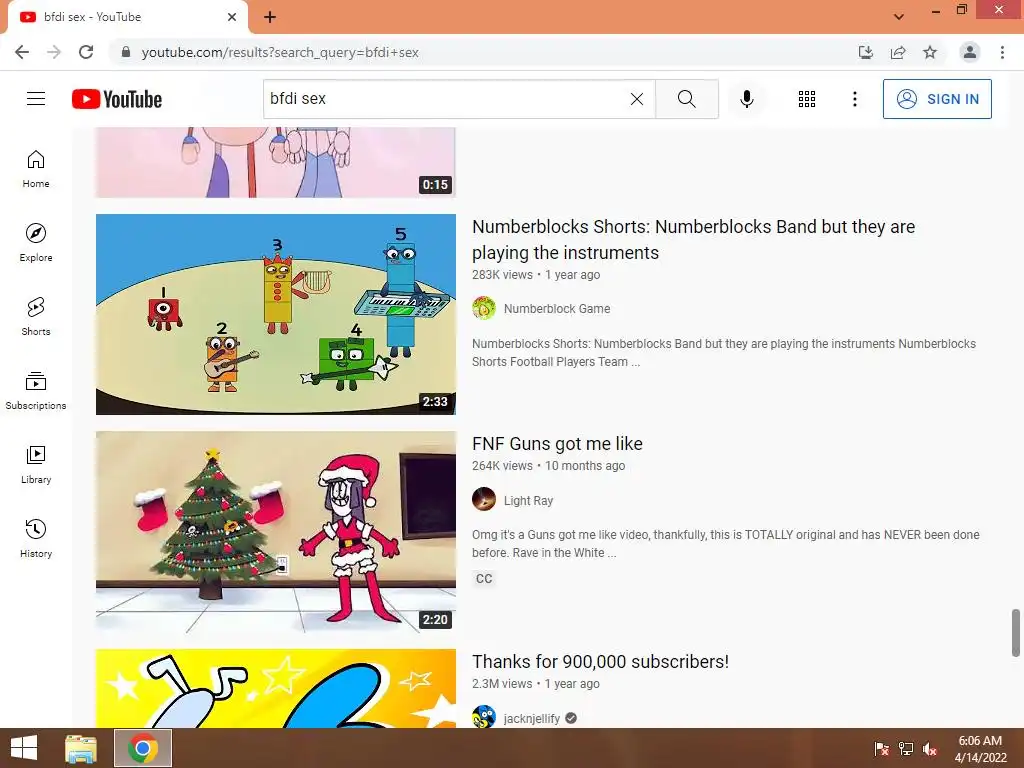
Task: Click the page vertical scrollbar thumb
Action: click(x=1016, y=633)
